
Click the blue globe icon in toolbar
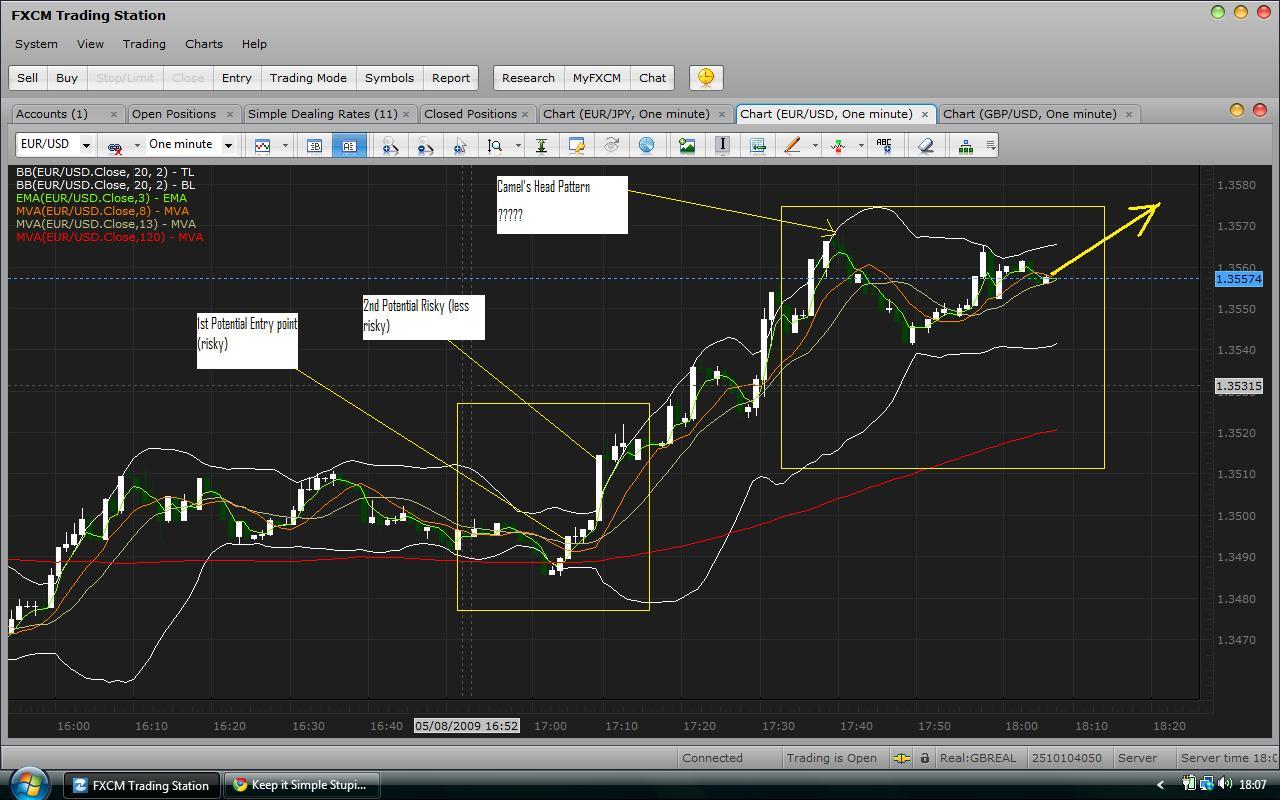click(x=646, y=146)
